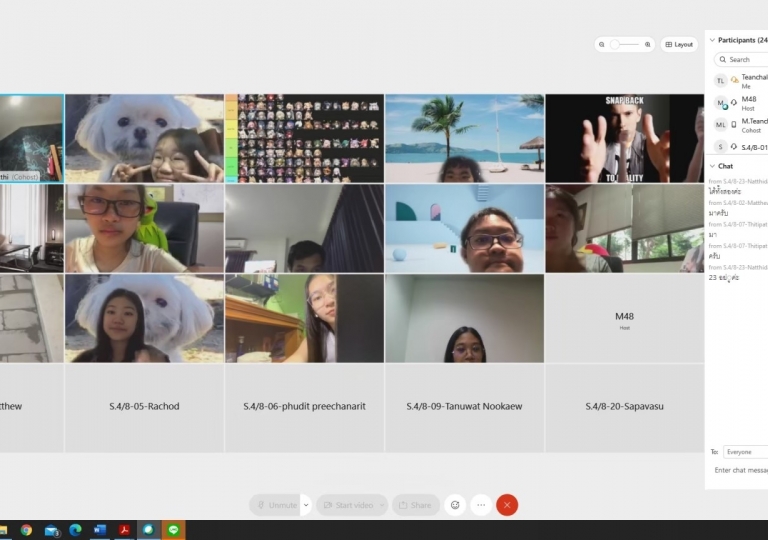Screen dimensions: 768x540
Task: Select the S.4/8-09-Tanuwat Nookaew tile
Action: [x=464, y=408]
